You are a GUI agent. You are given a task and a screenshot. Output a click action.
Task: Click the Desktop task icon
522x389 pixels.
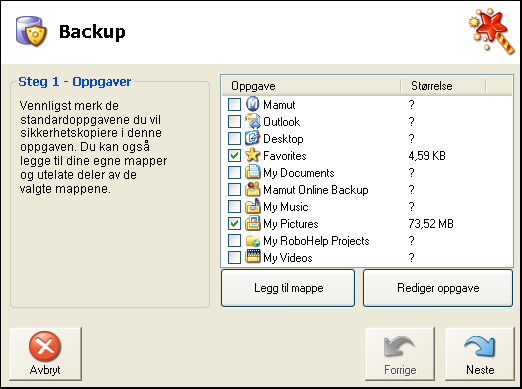[x=253, y=138]
